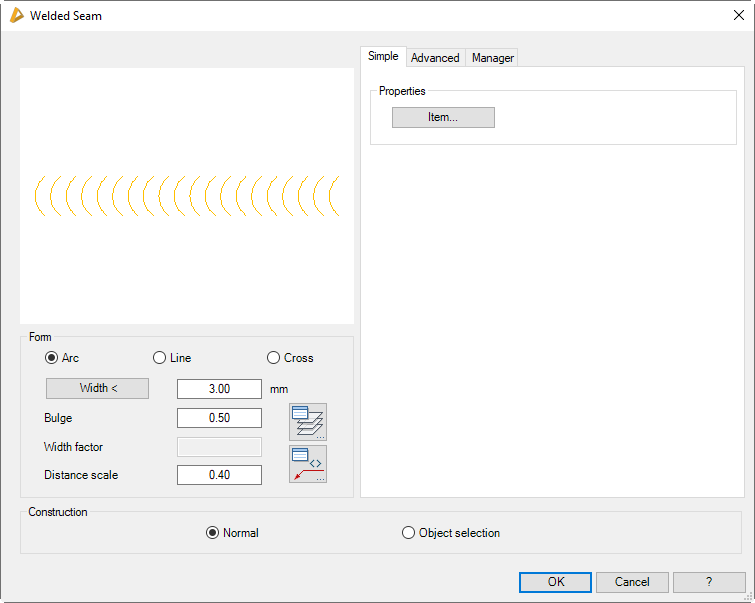Open the Manager tab
This screenshot has width=755, height=603.
pyautogui.click(x=492, y=58)
